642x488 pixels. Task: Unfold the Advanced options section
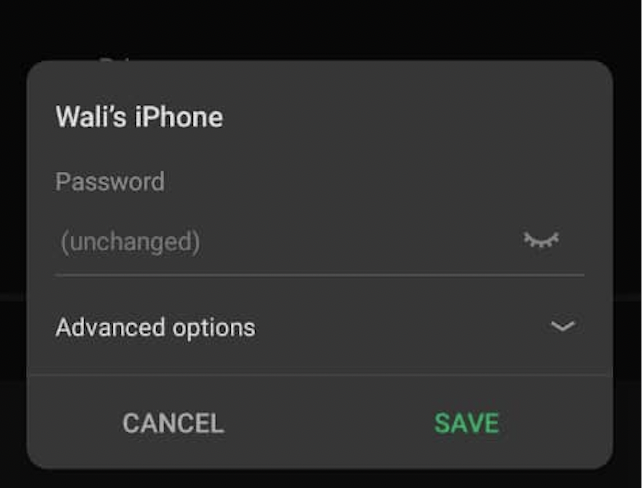point(320,327)
